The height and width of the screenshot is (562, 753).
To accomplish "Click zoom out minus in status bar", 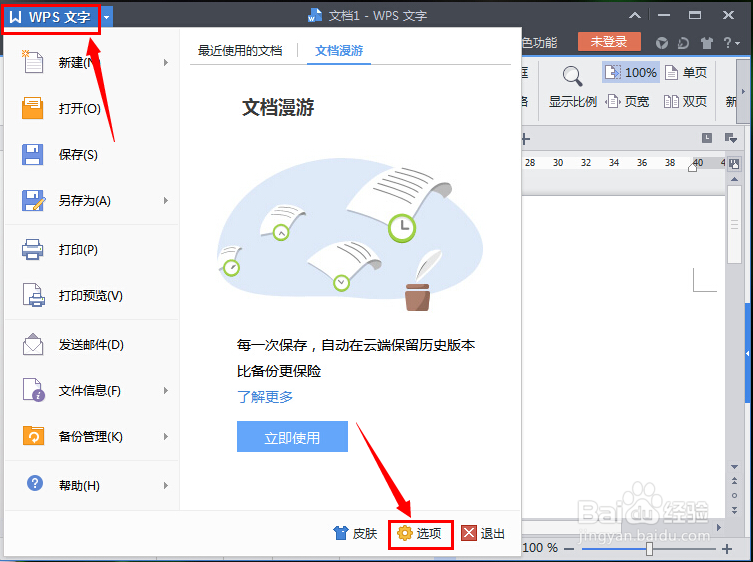I will [569, 549].
